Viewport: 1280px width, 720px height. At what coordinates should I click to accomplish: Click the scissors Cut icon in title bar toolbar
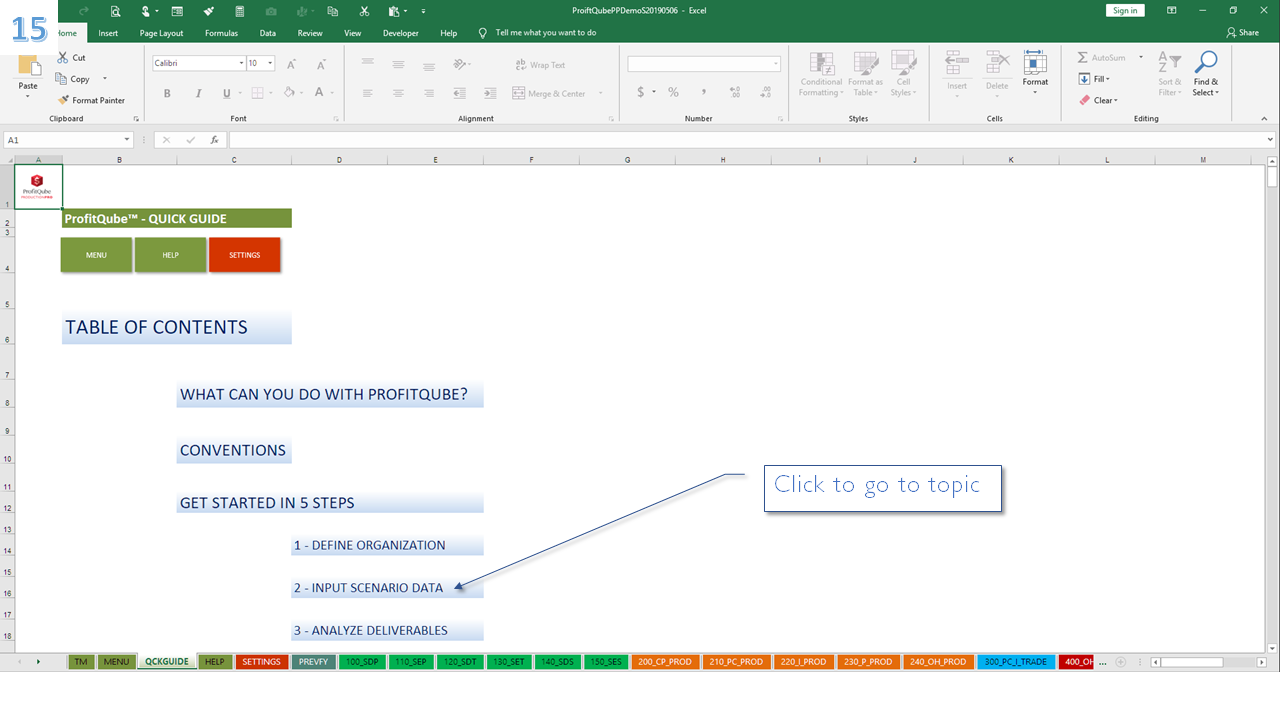(x=364, y=11)
